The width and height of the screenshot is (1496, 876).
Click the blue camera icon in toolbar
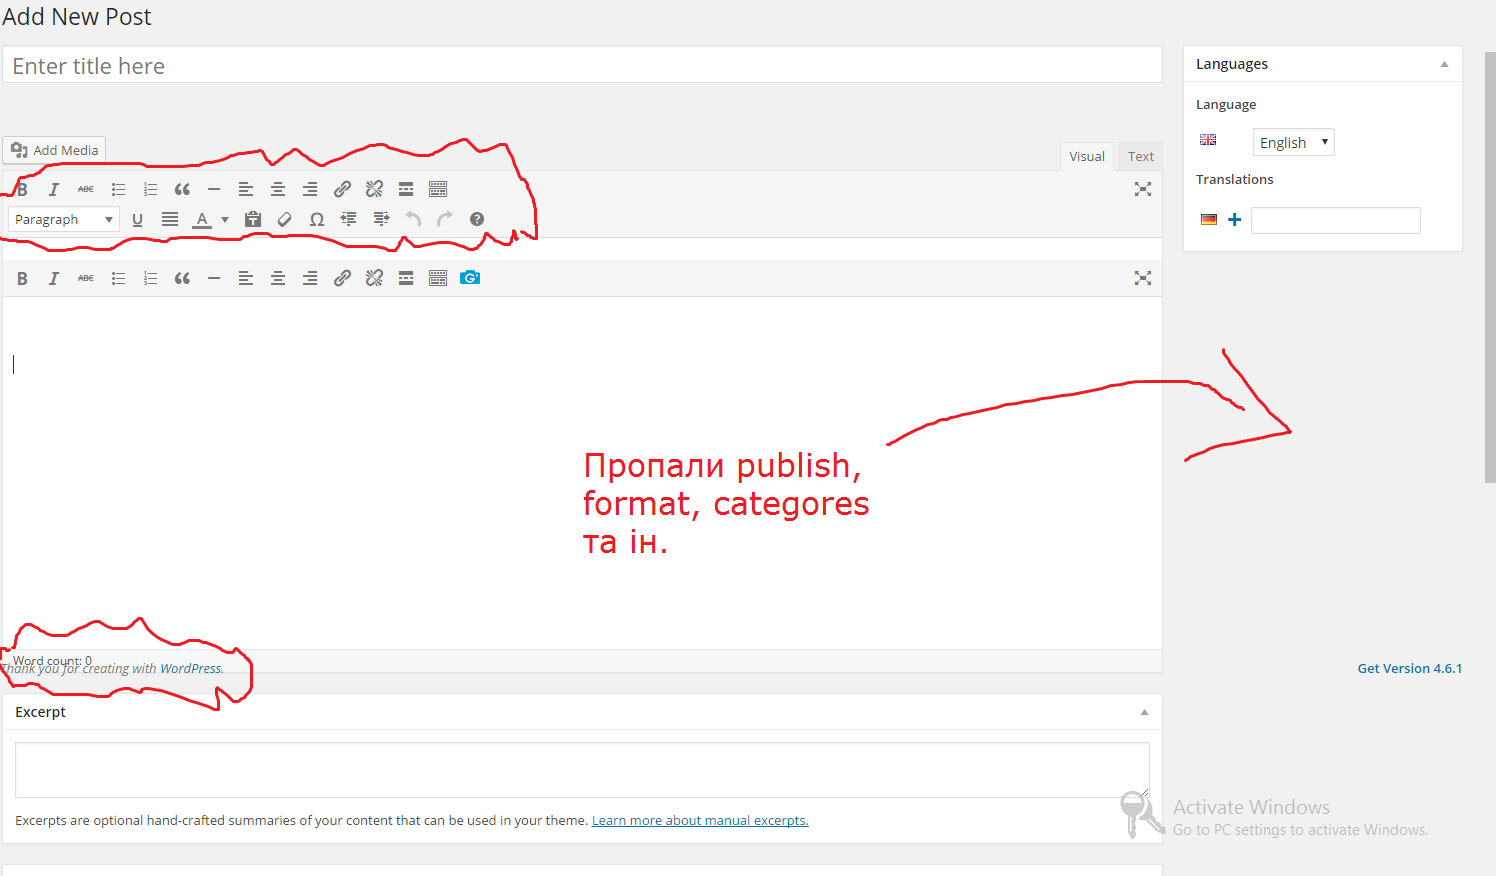(x=470, y=278)
